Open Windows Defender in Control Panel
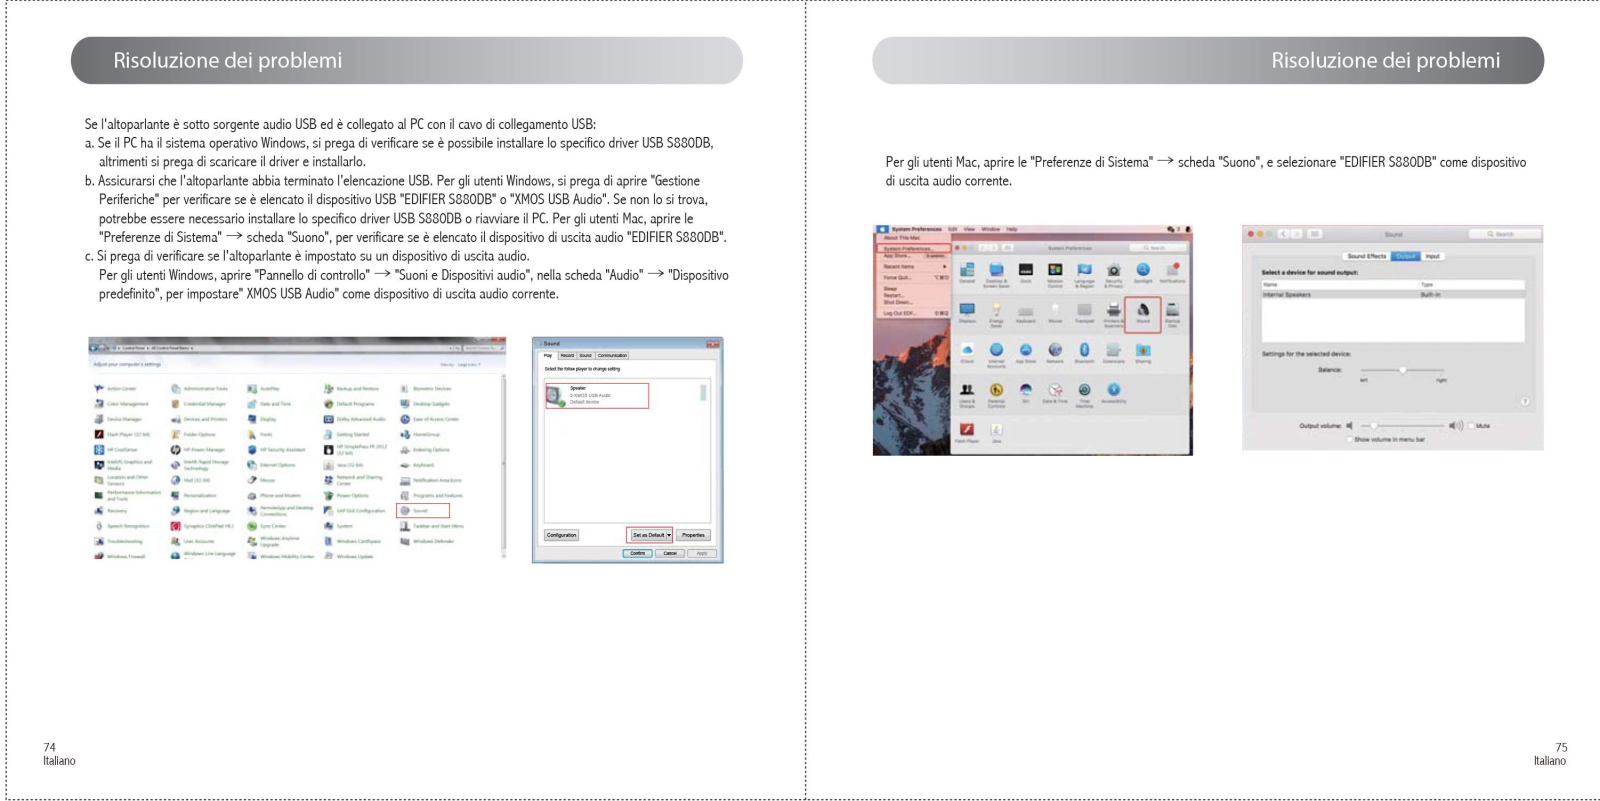Viewport: 1600px width, 801px height. tap(427, 542)
